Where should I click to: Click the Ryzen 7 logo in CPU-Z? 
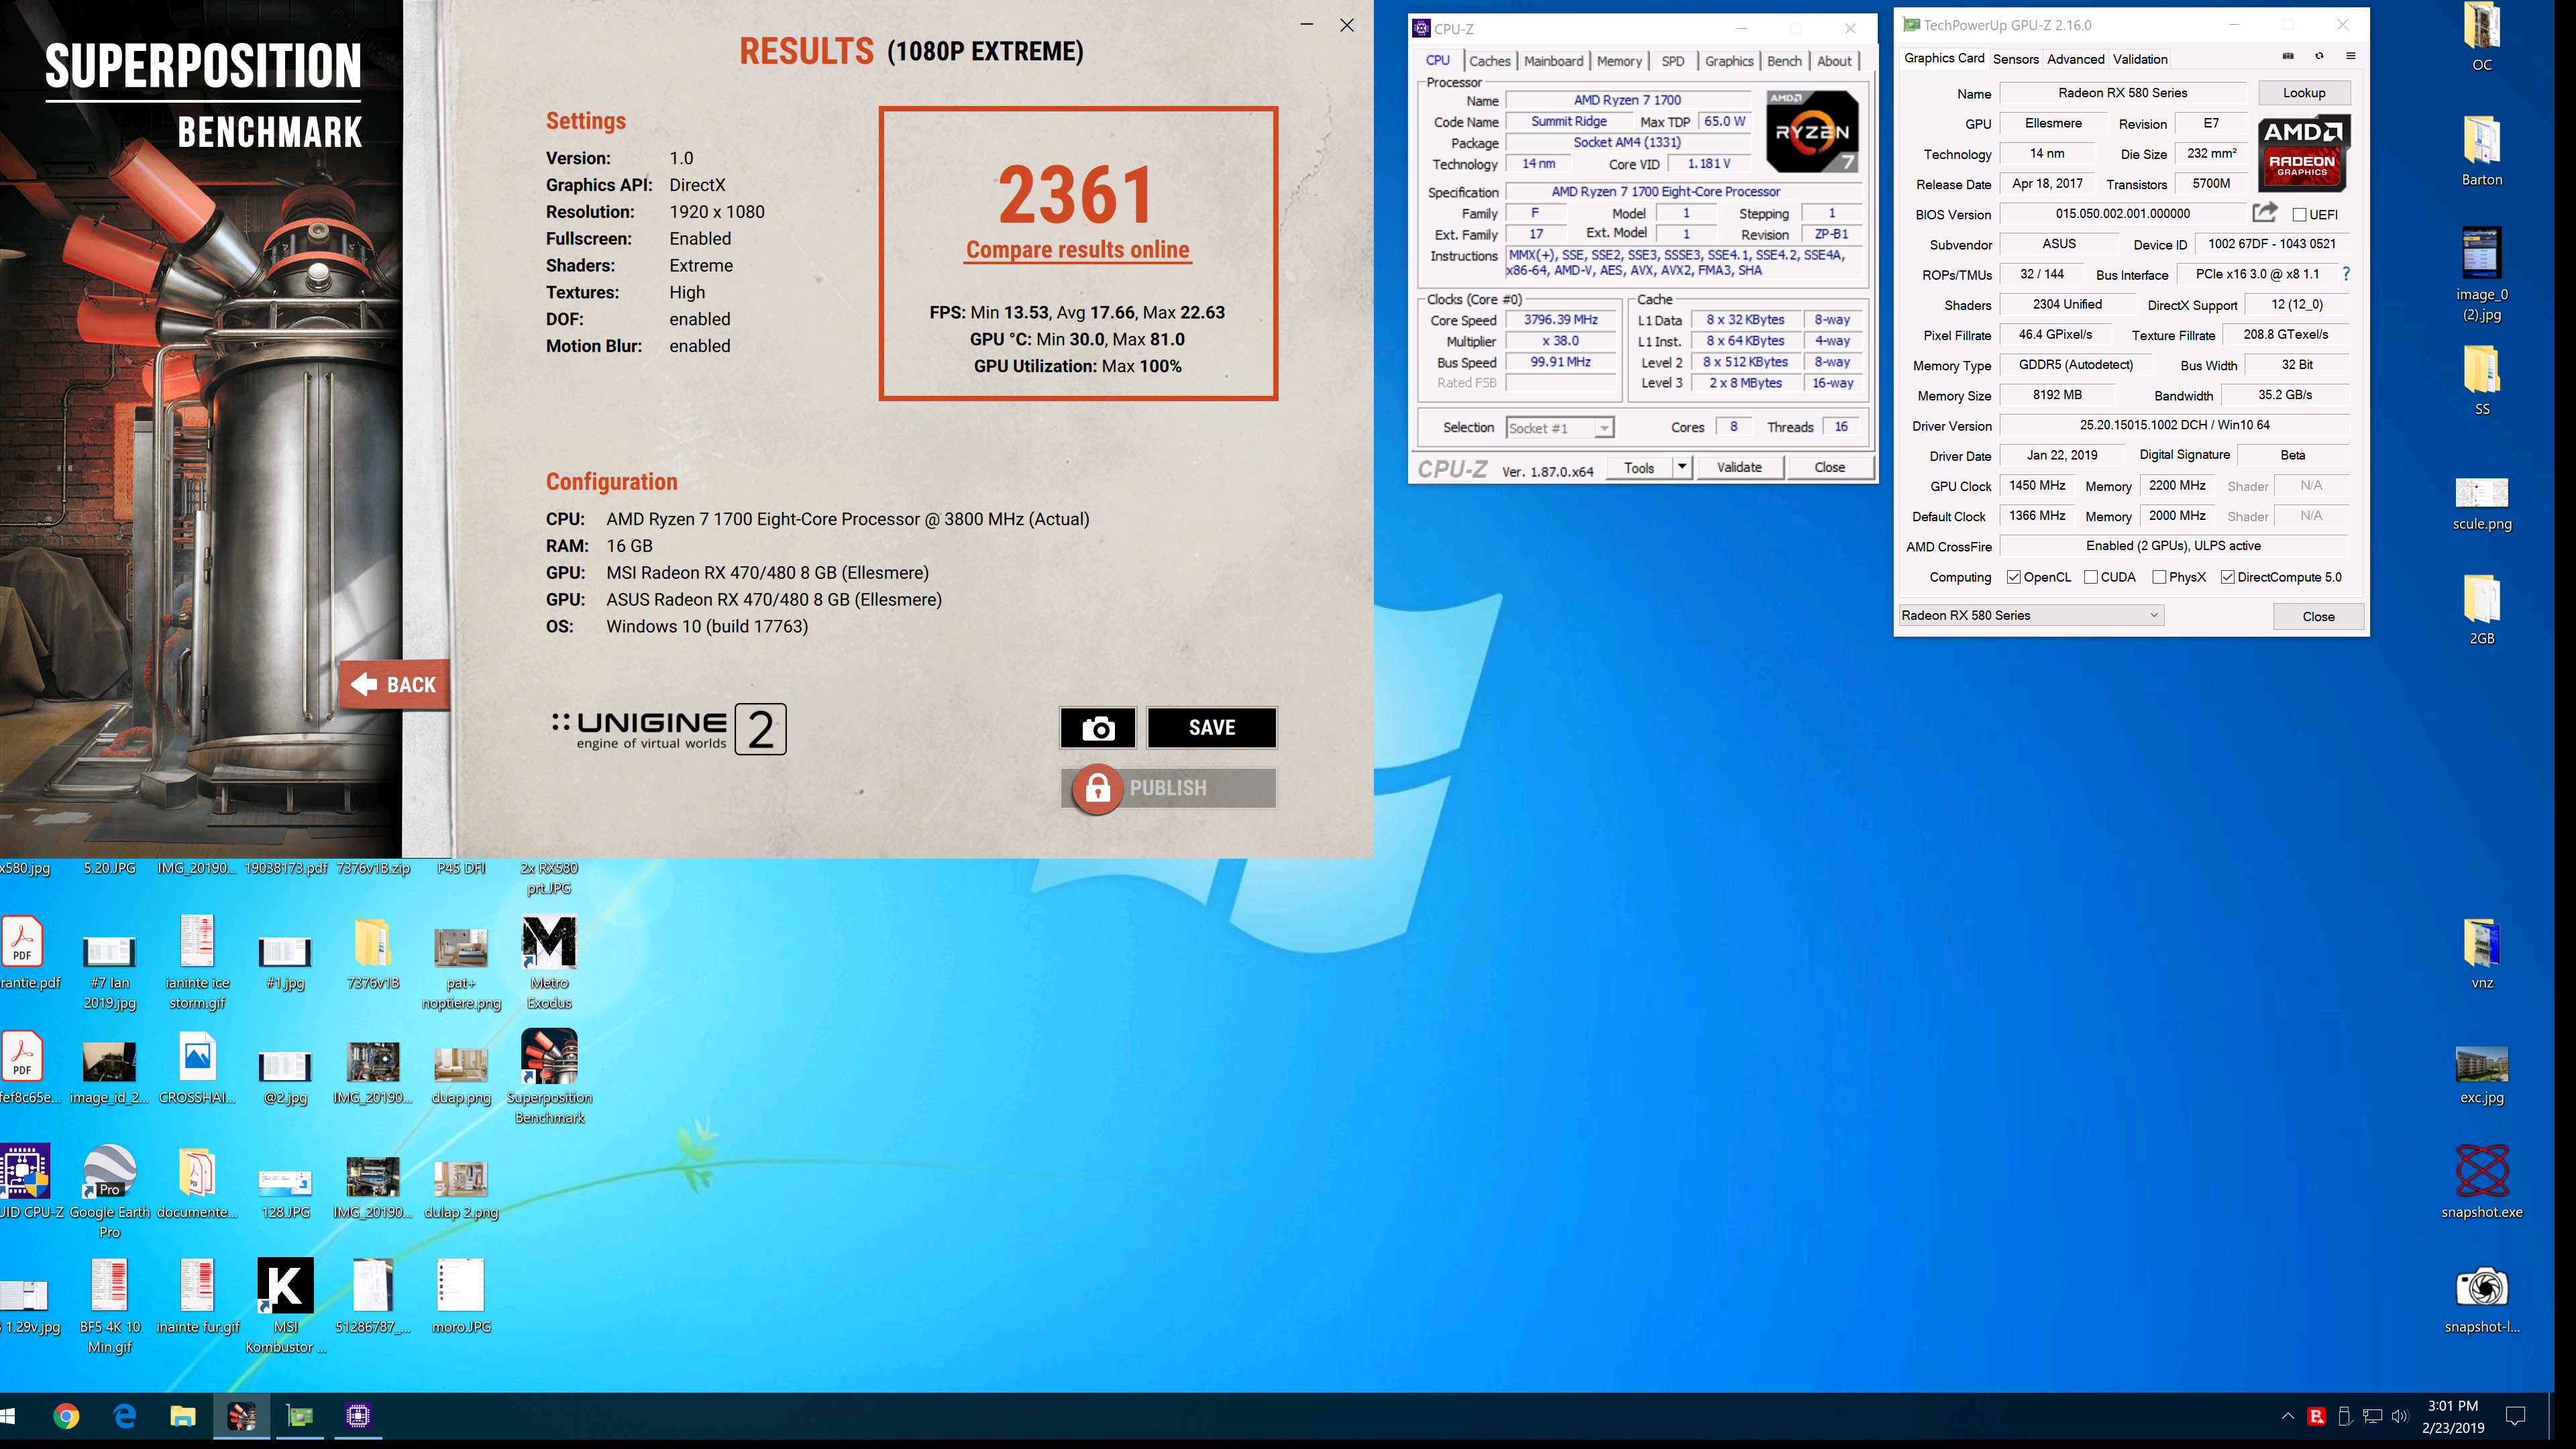tap(1812, 131)
